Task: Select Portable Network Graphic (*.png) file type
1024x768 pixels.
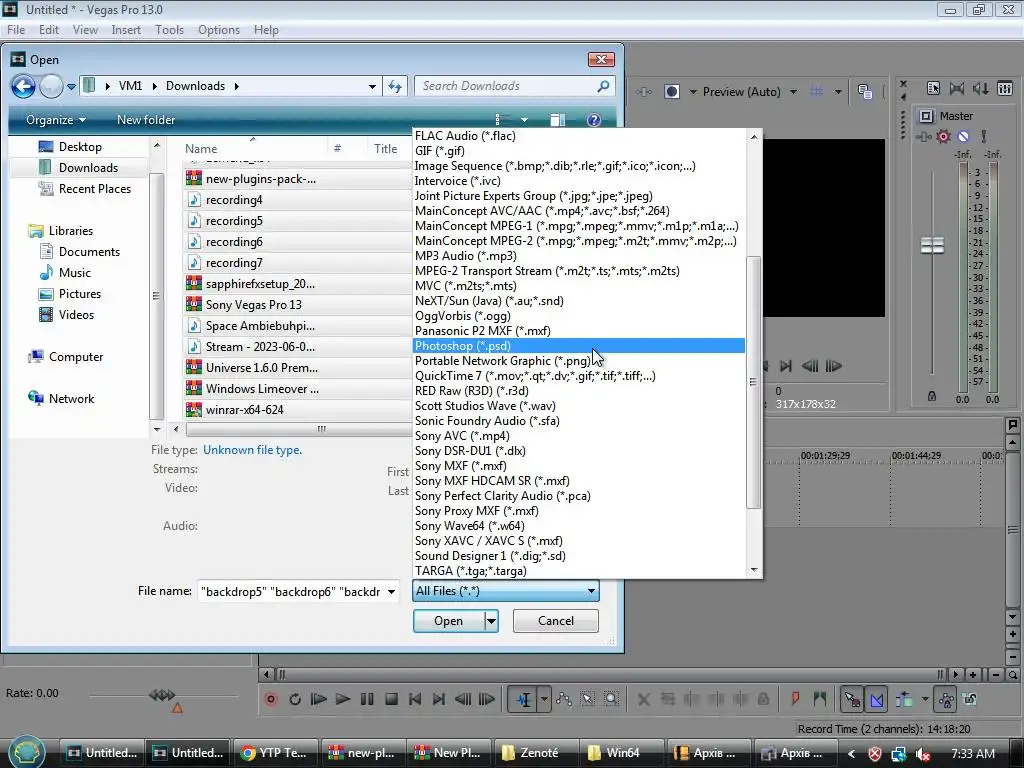Action: (x=579, y=361)
